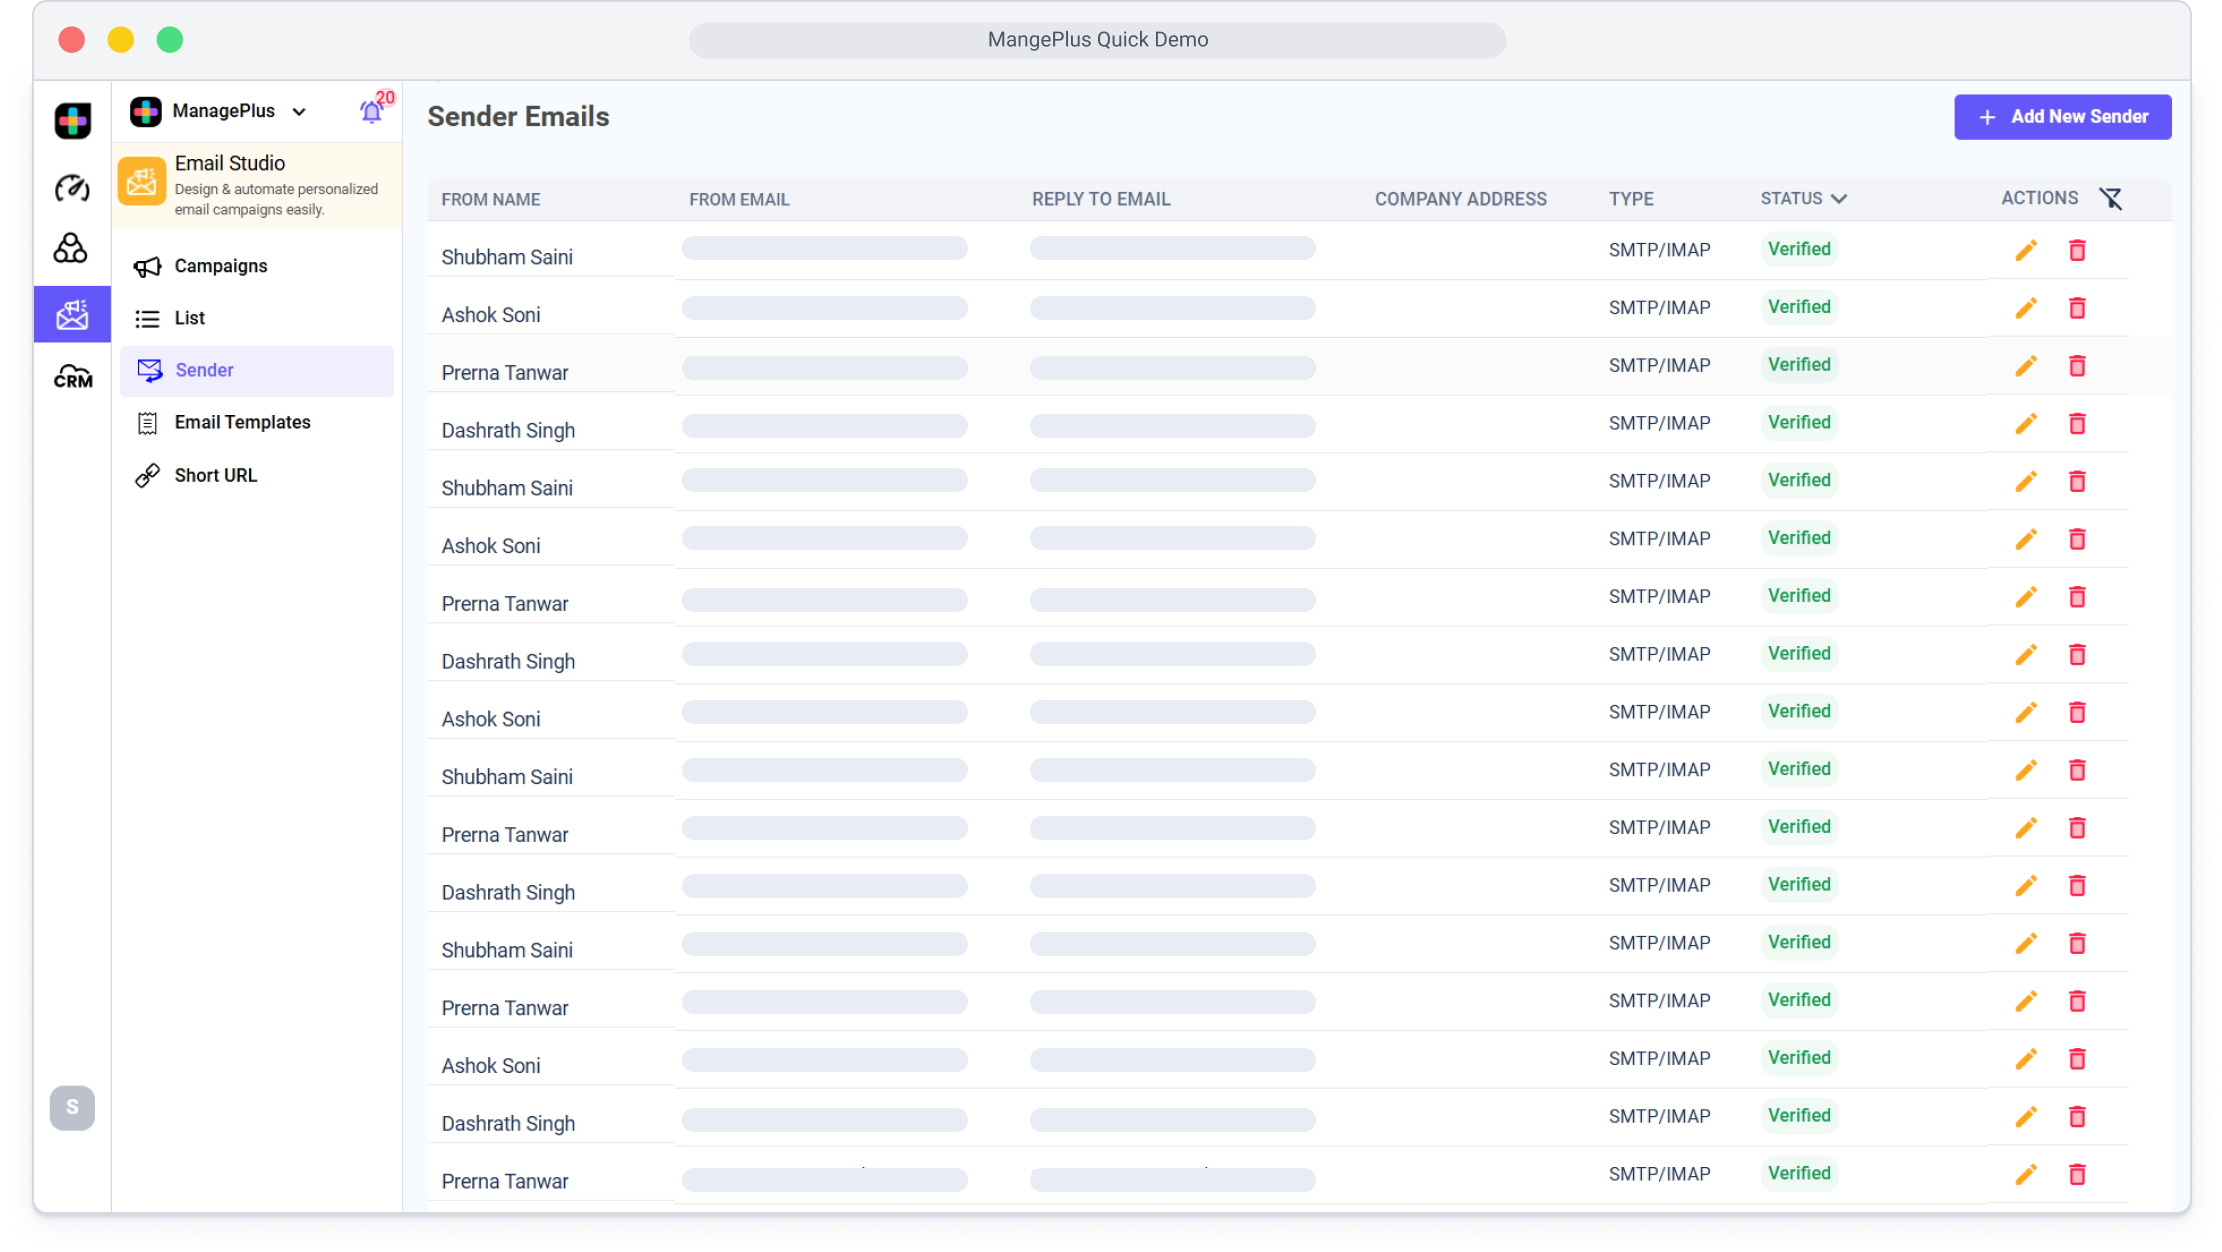The height and width of the screenshot is (1252, 2222).
Task: Expand the ManagePlus workspace dropdown
Action: click(299, 112)
